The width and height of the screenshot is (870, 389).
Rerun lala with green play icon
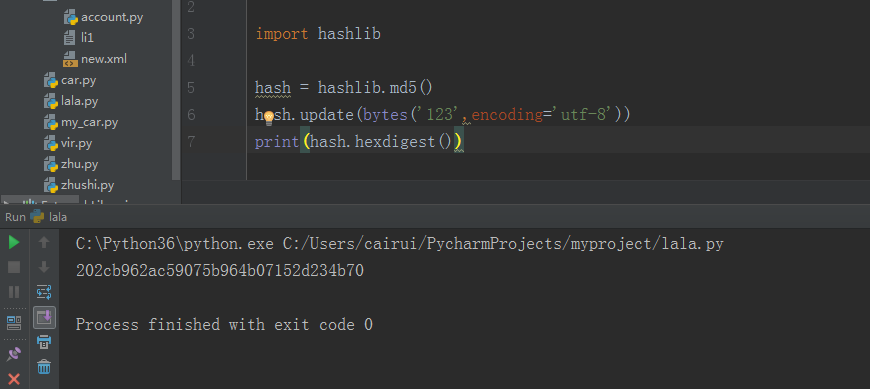coord(14,243)
